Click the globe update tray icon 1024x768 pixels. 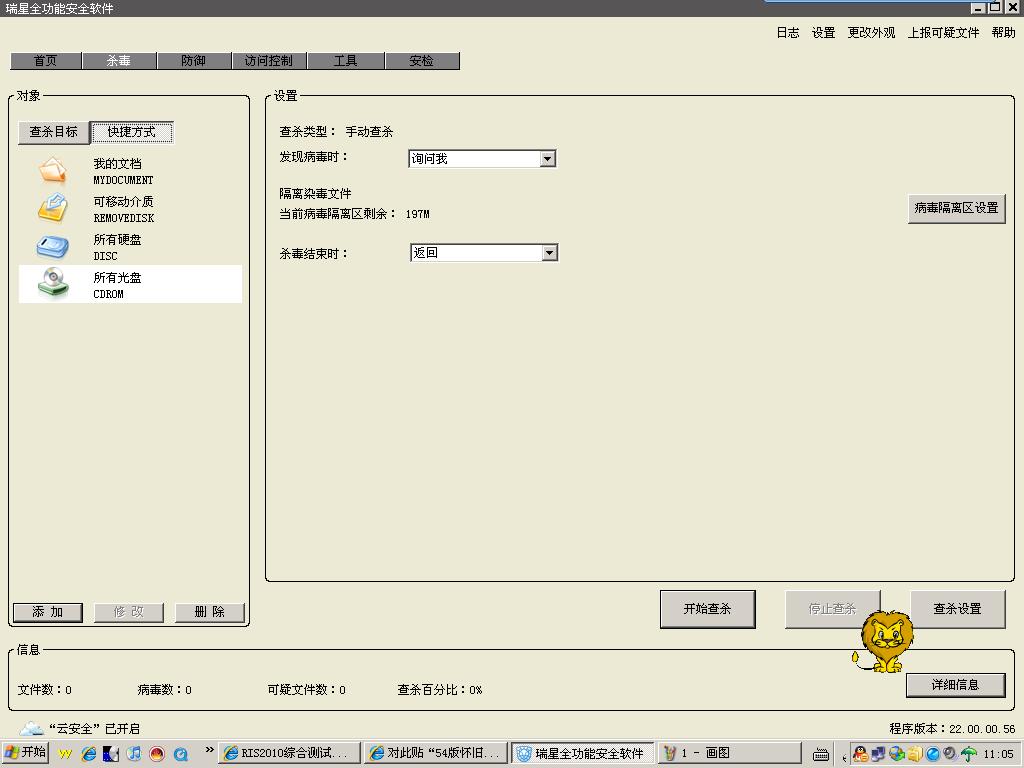[x=897, y=754]
